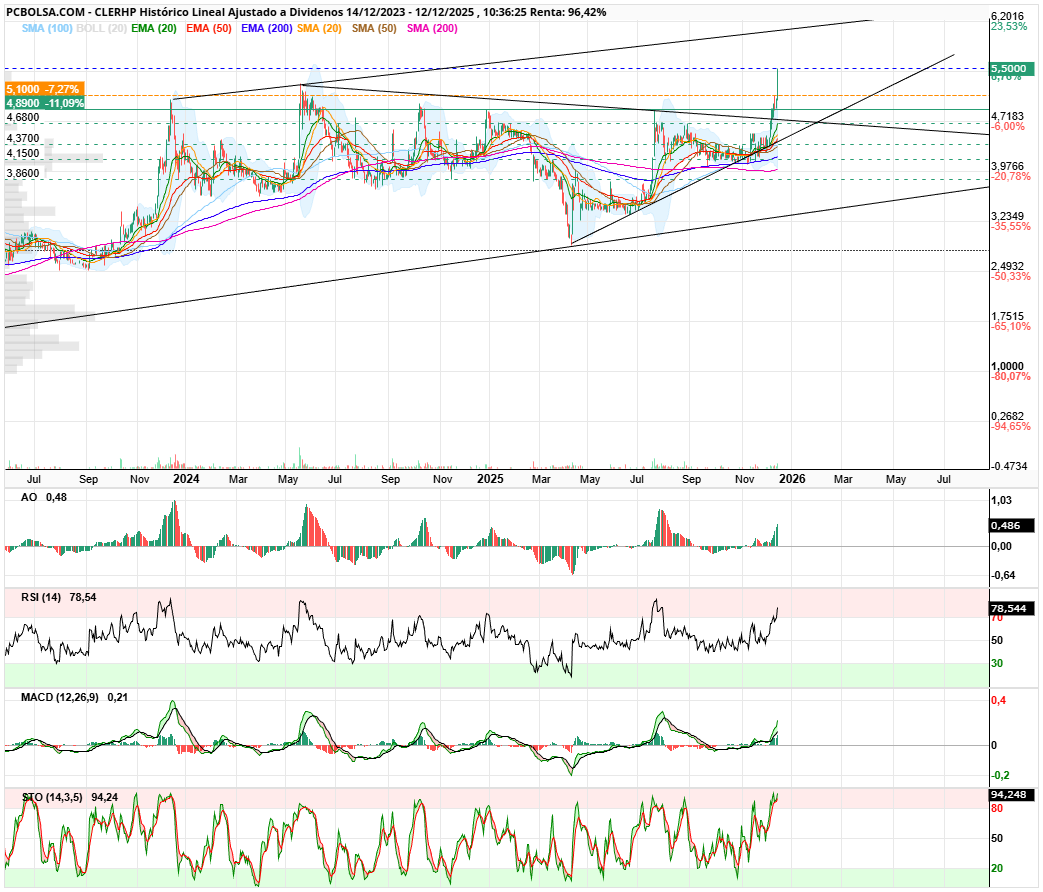
Task: Click the 2026 year label on time axis
Action: click(791, 479)
